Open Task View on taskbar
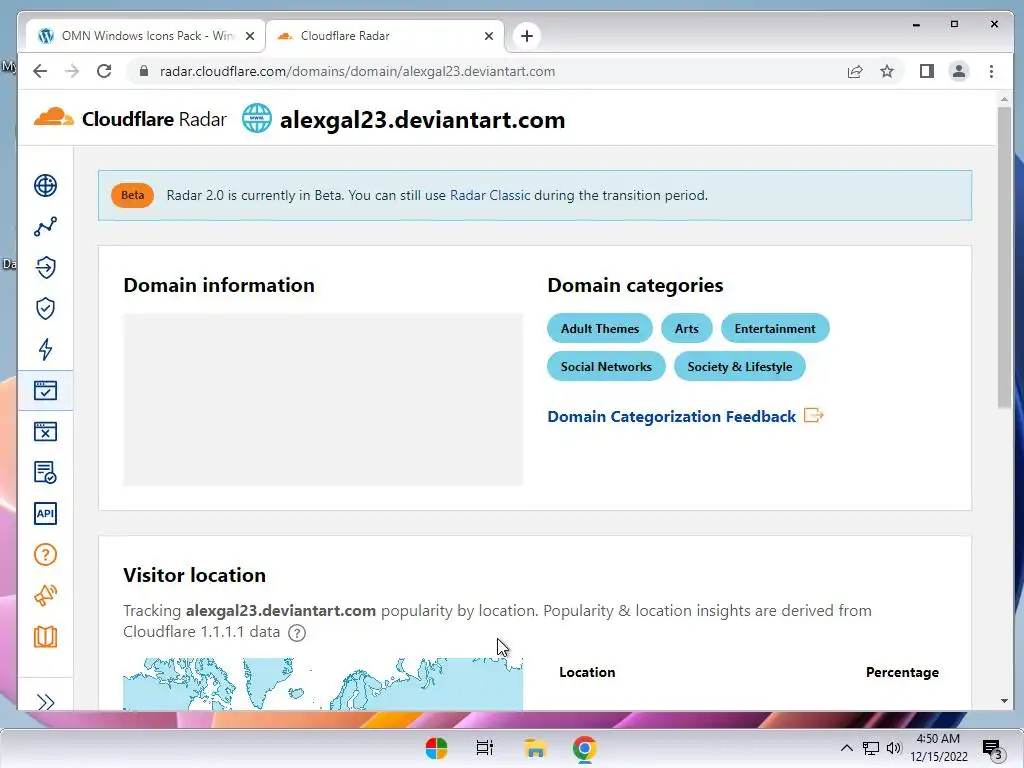Image resolution: width=1024 pixels, height=768 pixels. tap(485, 748)
